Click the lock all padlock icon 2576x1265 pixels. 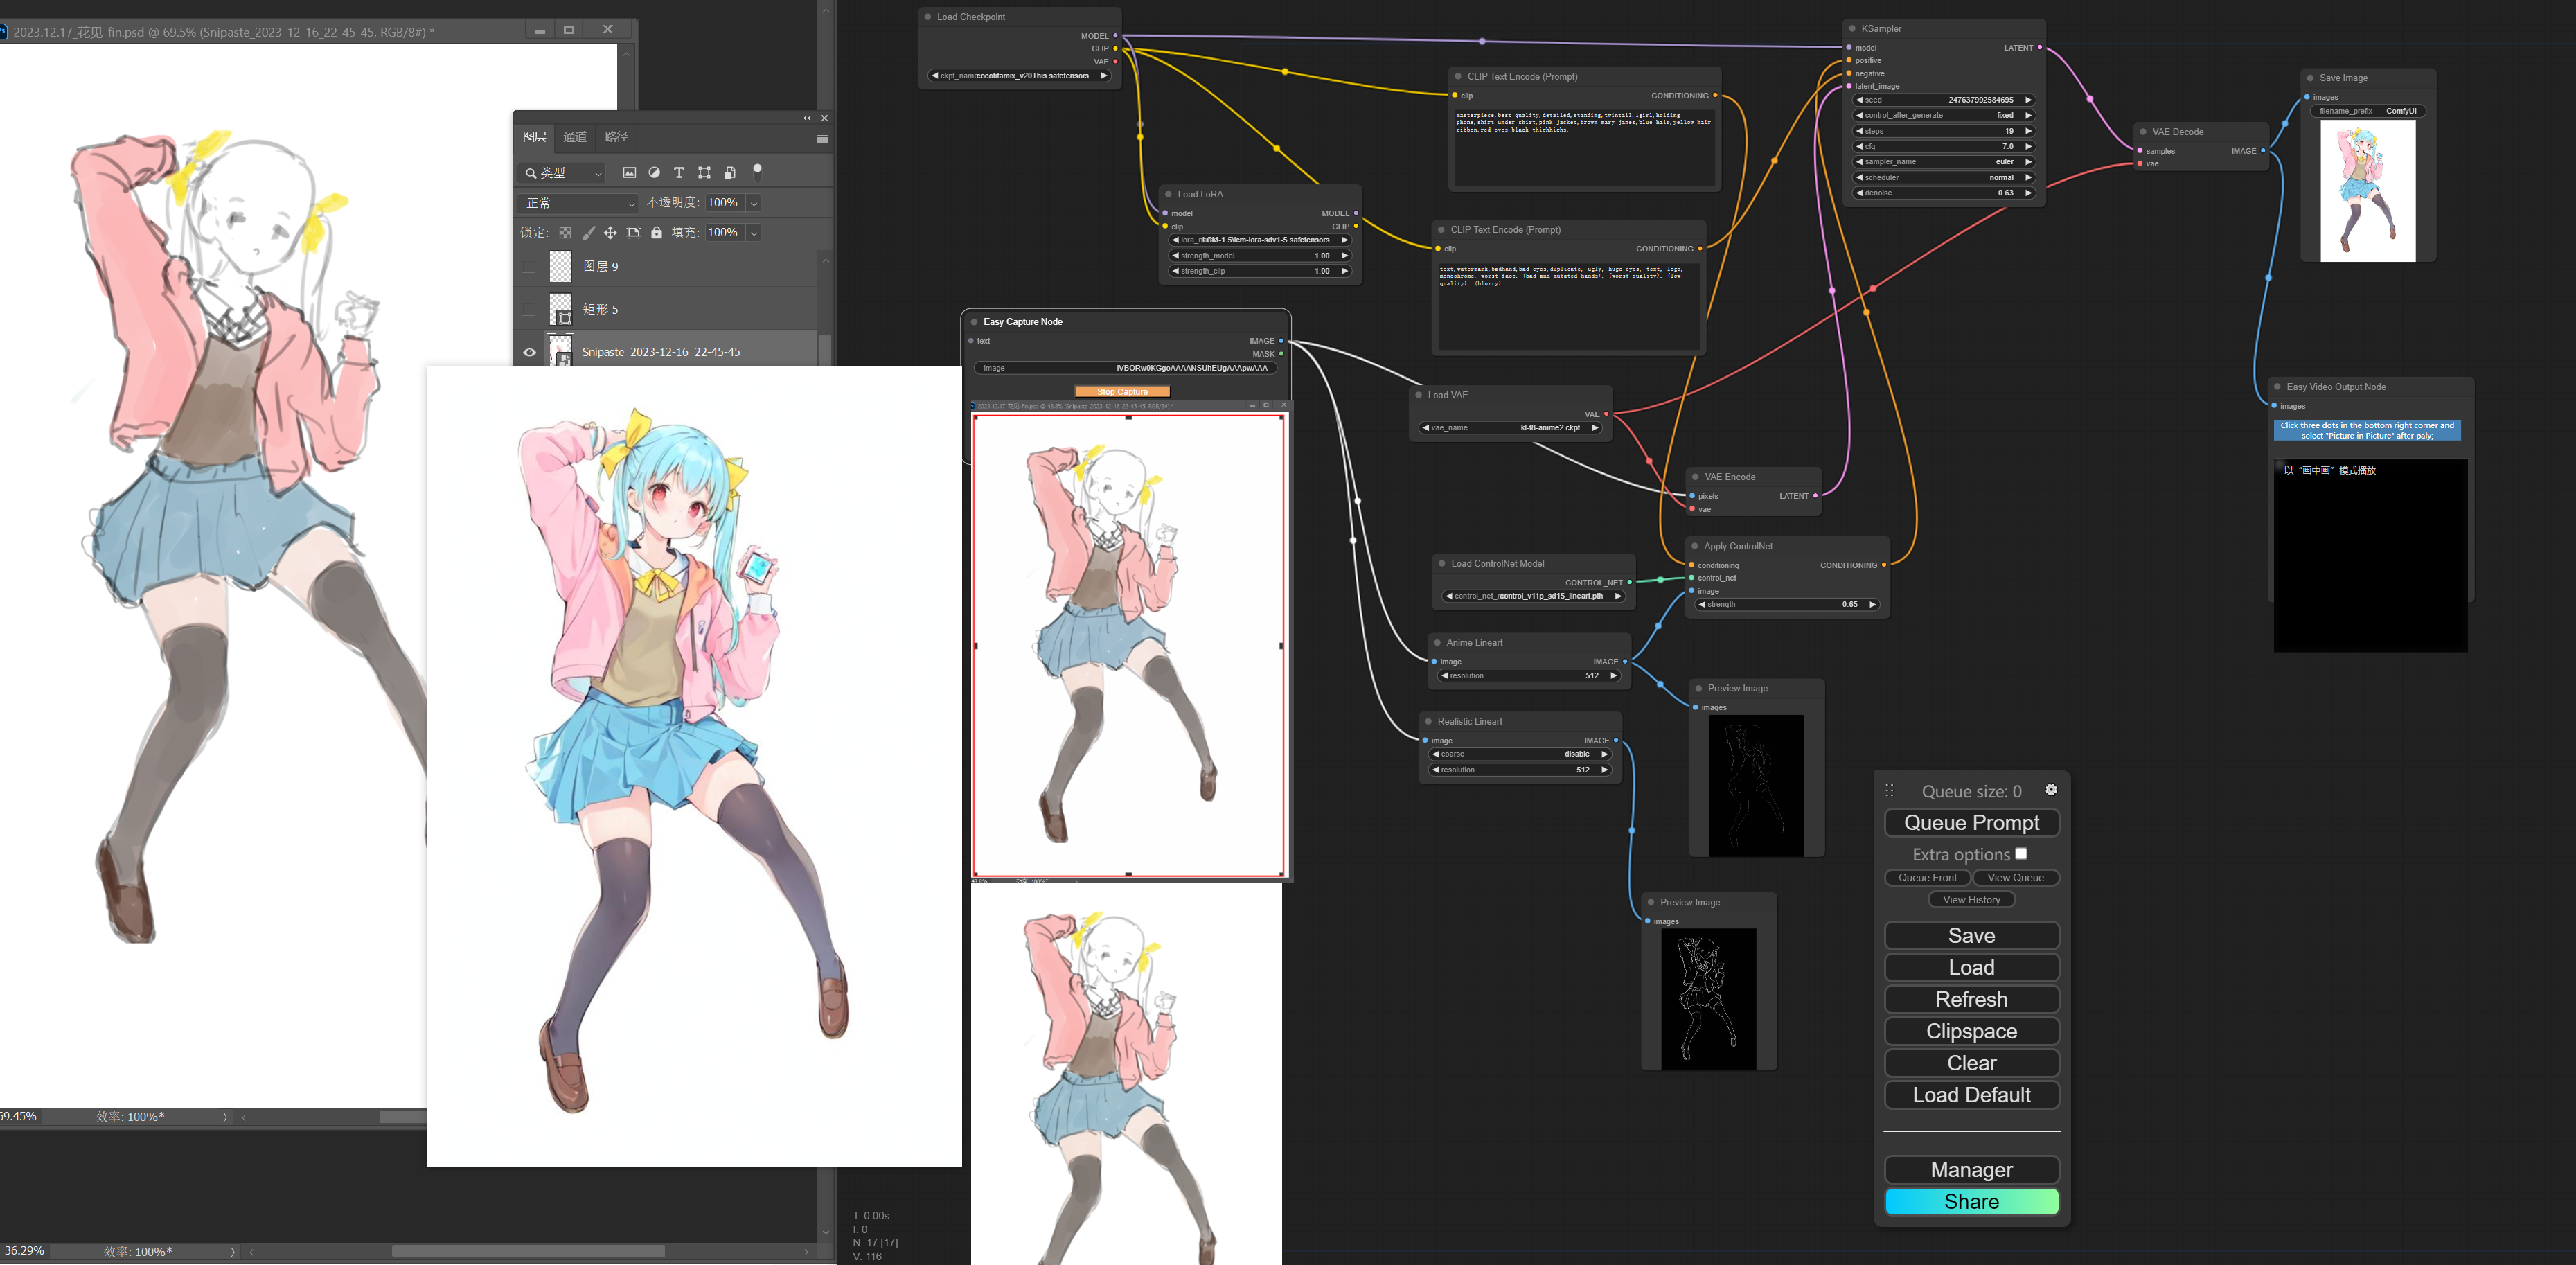(x=656, y=233)
